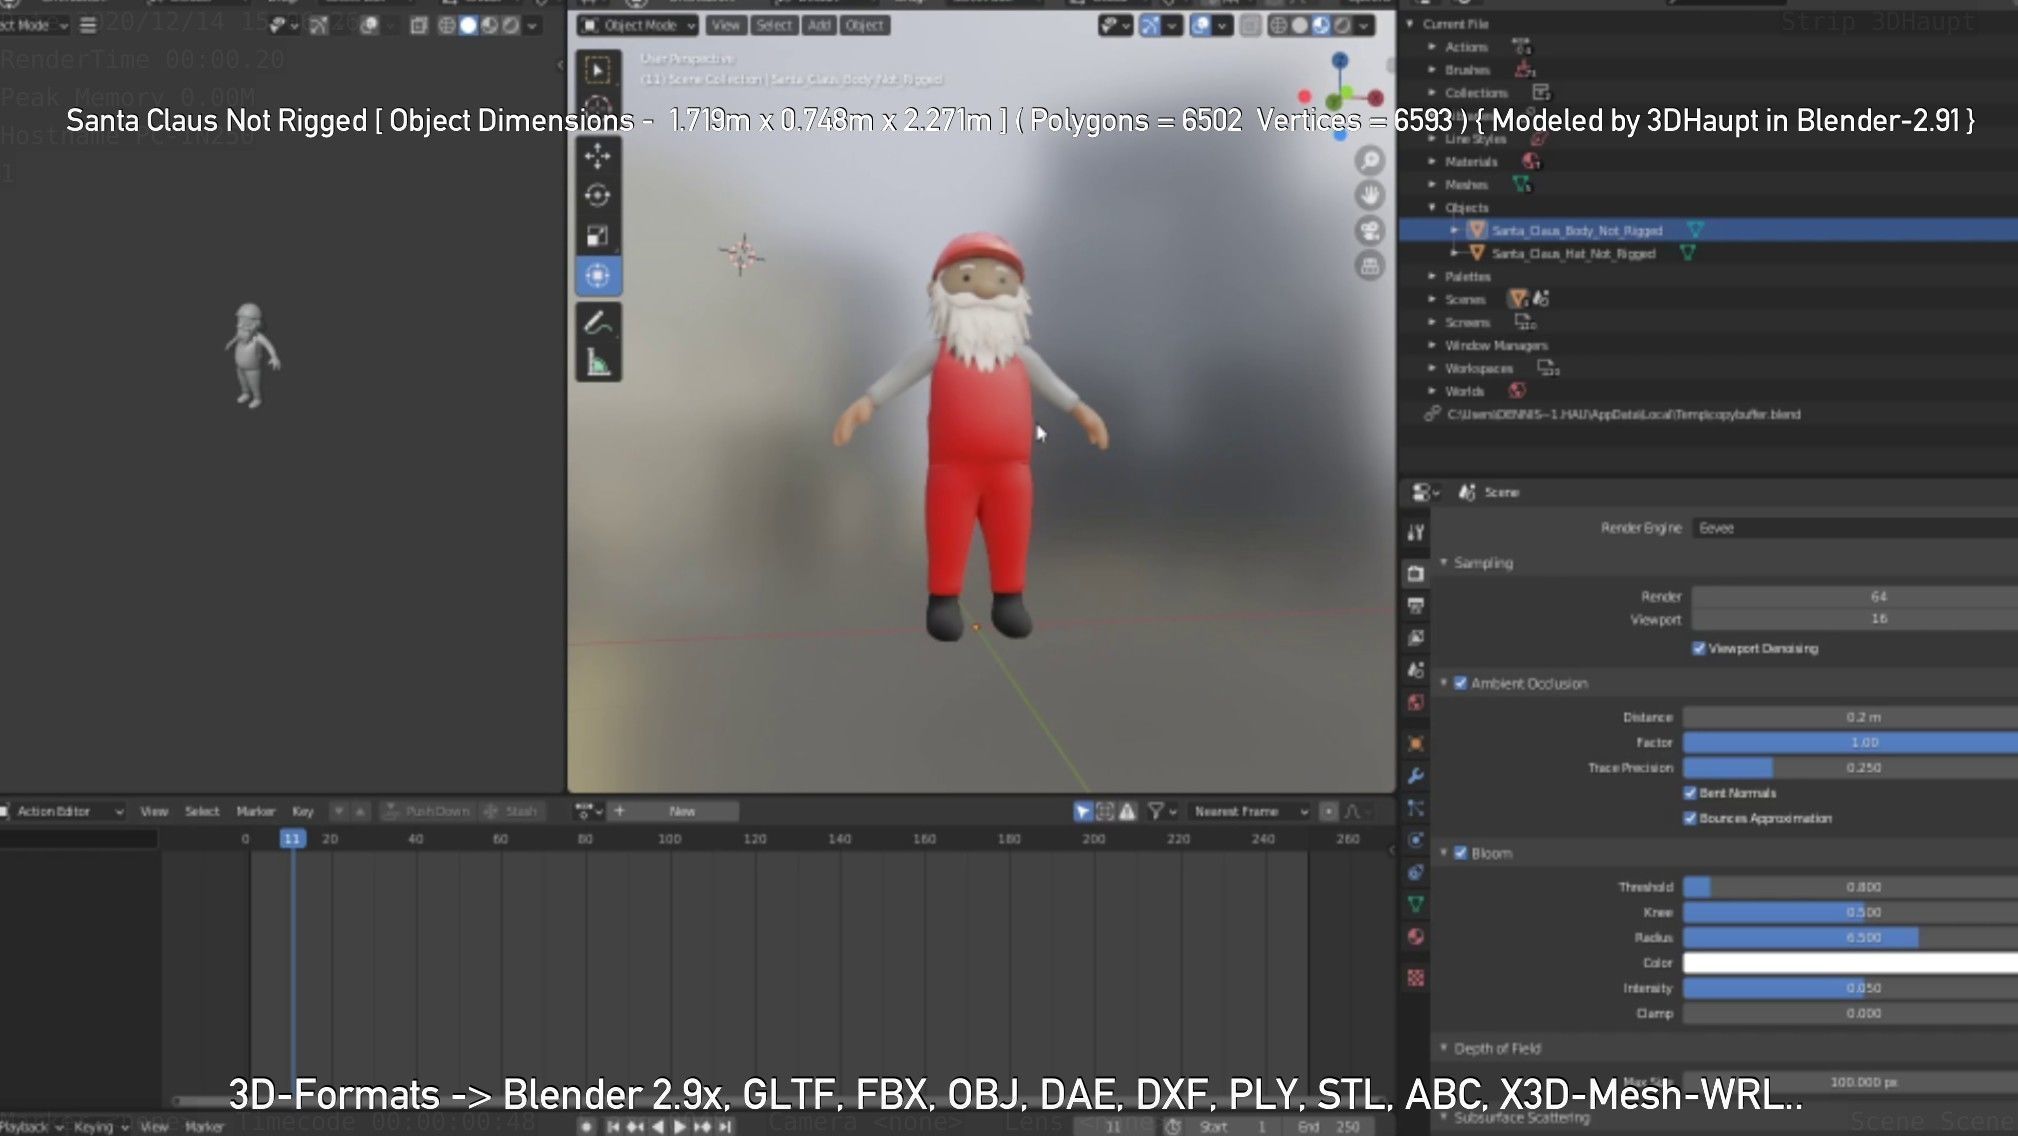Click the pan hand viewport gizmo

(x=1370, y=195)
